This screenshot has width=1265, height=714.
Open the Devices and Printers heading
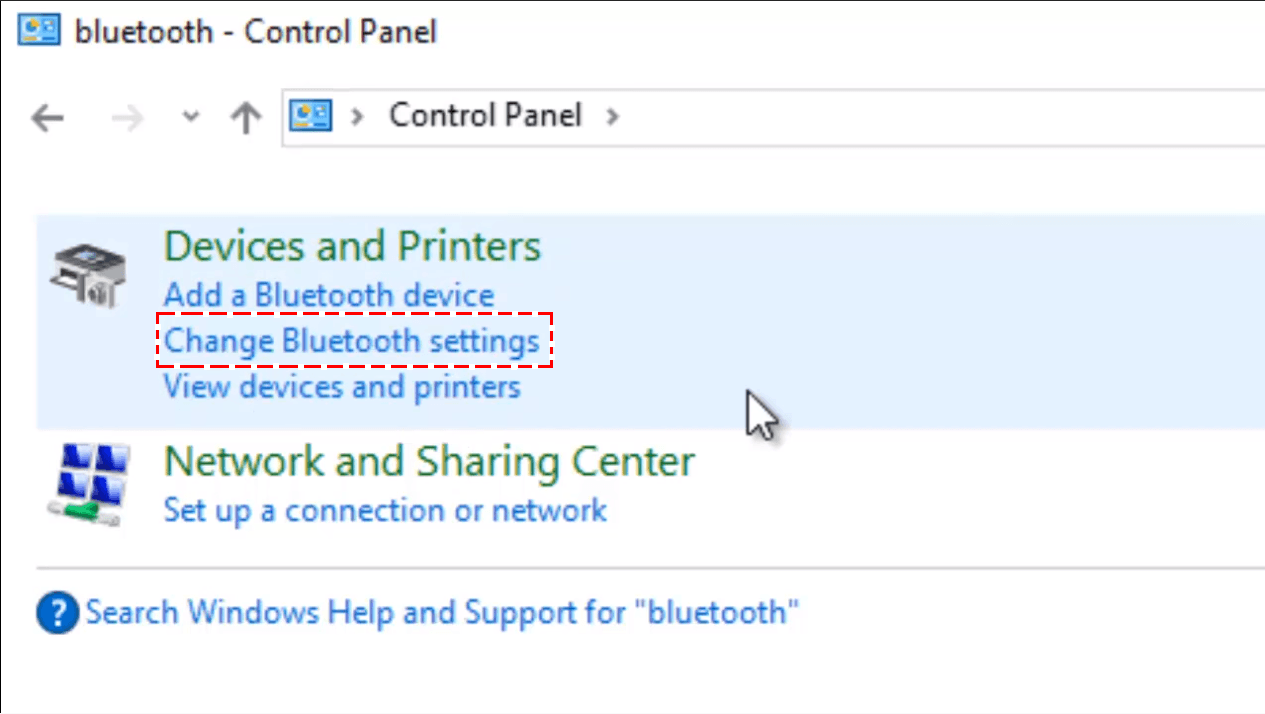pyautogui.click(x=352, y=246)
